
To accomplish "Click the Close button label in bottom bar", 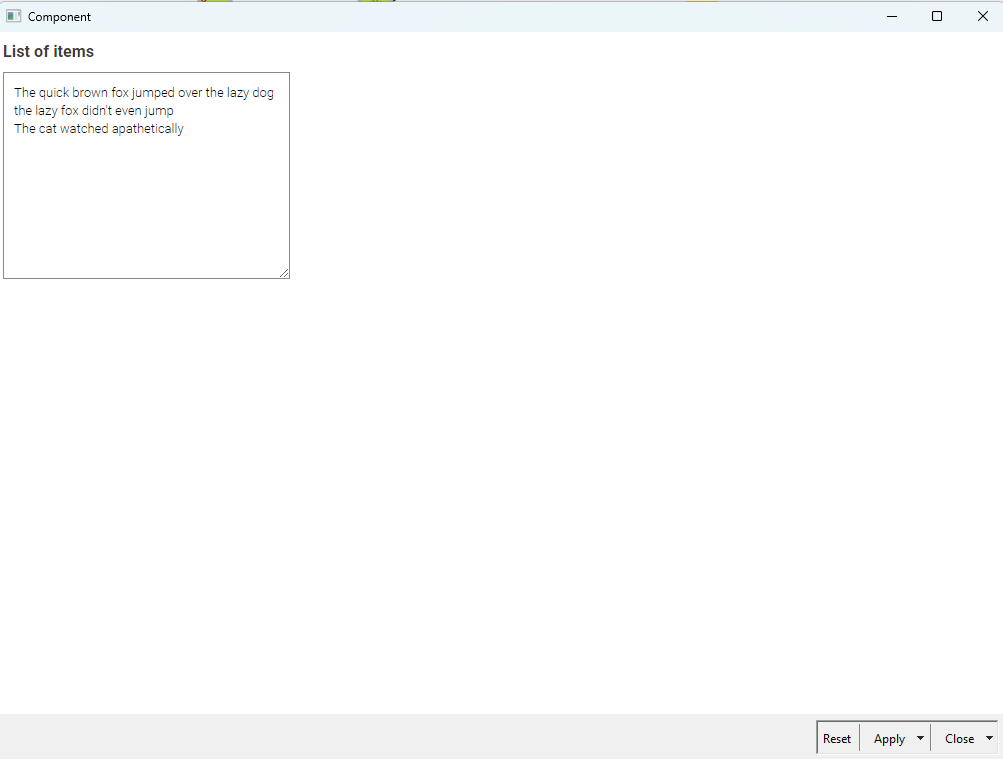I will [959, 738].
